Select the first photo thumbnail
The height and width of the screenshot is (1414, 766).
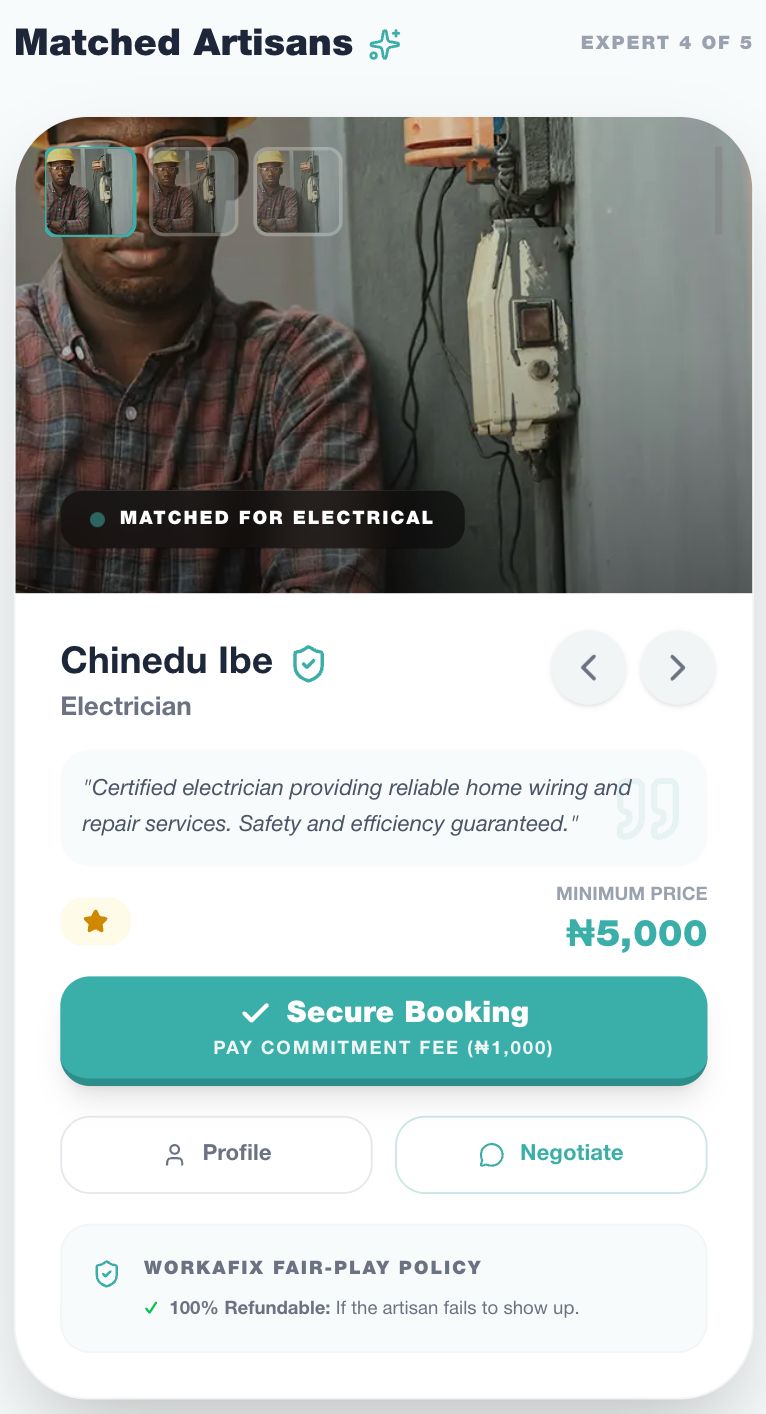(x=90, y=191)
